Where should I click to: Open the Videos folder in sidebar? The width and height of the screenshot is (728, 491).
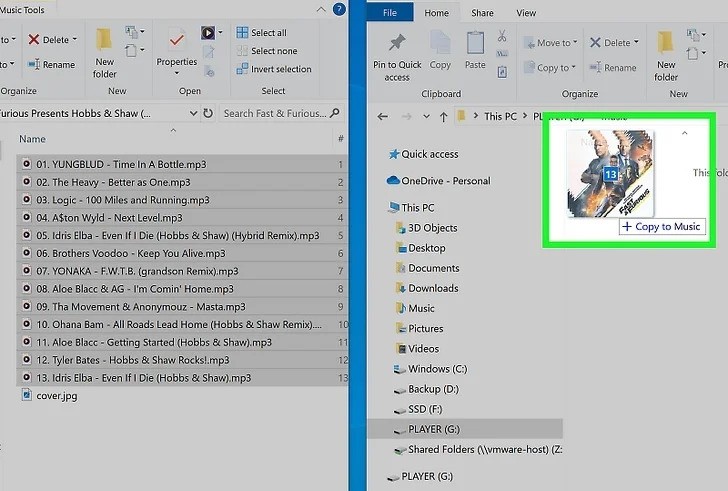pyautogui.click(x=417, y=349)
